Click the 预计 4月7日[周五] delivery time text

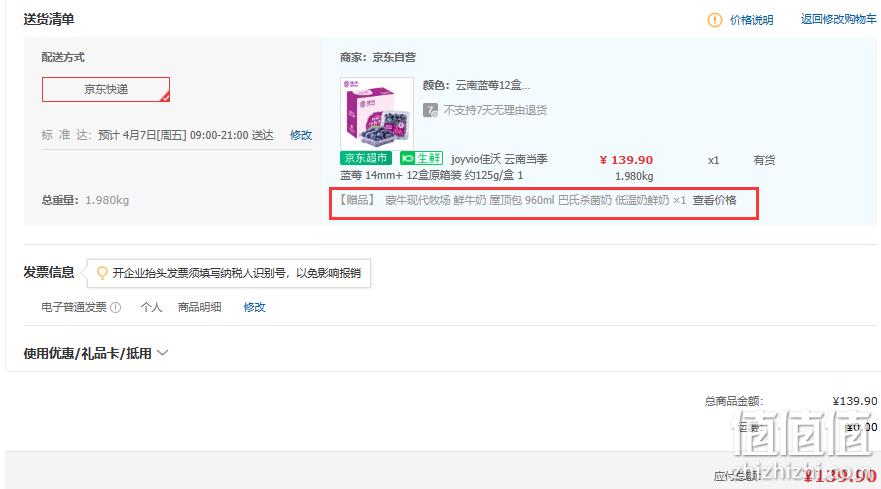[186, 135]
